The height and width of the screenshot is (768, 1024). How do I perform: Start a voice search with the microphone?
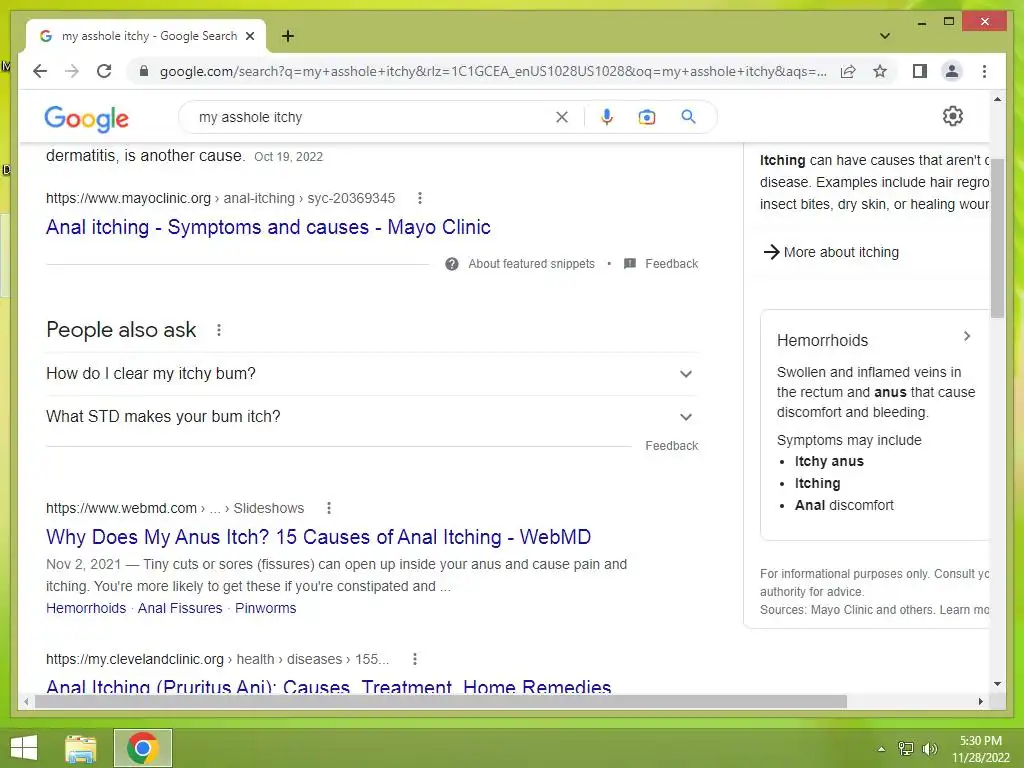pyautogui.click(x=607, y=117)
